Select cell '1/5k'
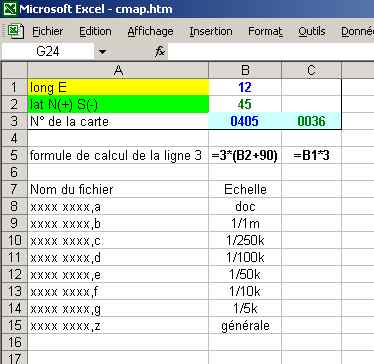 point(245,308)
